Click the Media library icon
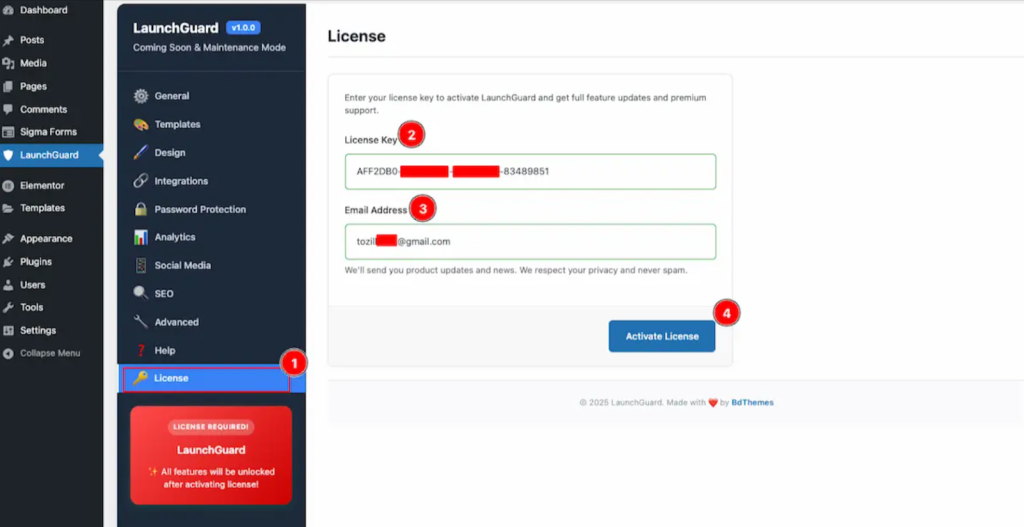1024x527 pixels. (8, 63)
